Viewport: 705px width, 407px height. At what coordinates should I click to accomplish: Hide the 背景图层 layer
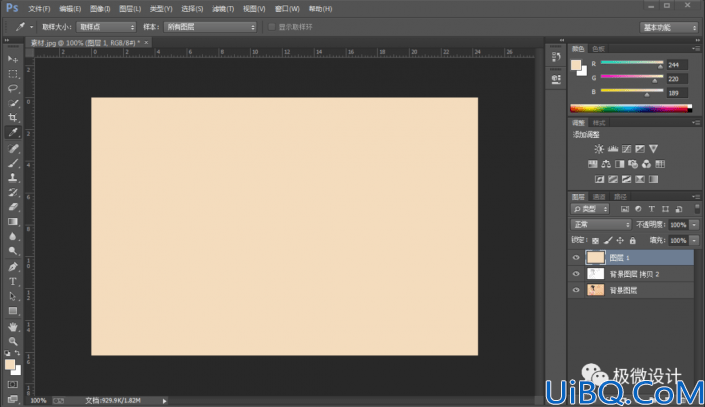576,290
